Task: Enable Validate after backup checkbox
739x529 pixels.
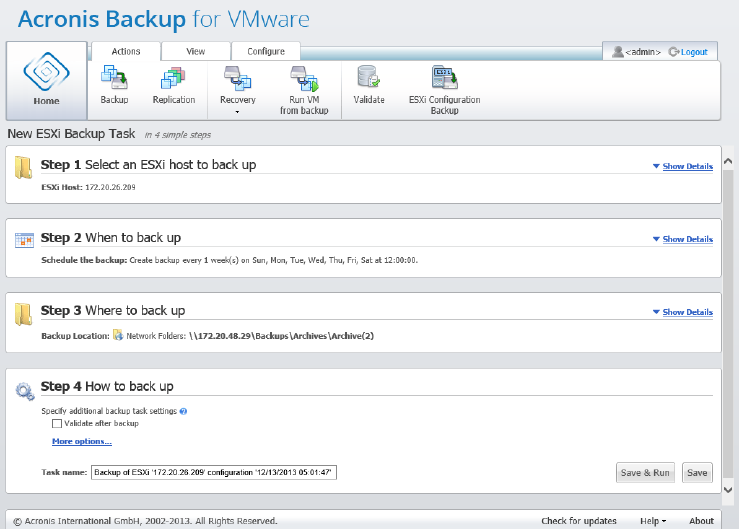Action: point(57,423)
